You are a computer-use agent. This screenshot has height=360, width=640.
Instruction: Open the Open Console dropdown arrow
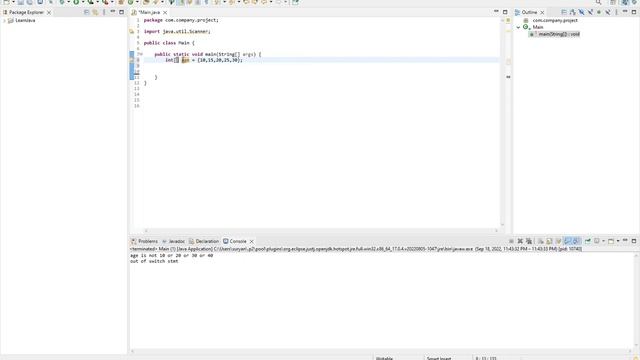(618, 241)
